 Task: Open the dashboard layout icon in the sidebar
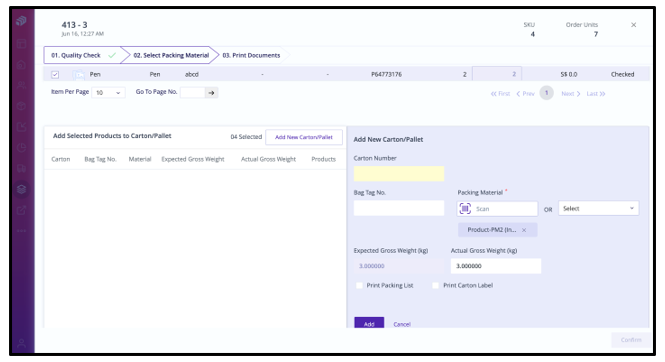(x=21, y=44)
